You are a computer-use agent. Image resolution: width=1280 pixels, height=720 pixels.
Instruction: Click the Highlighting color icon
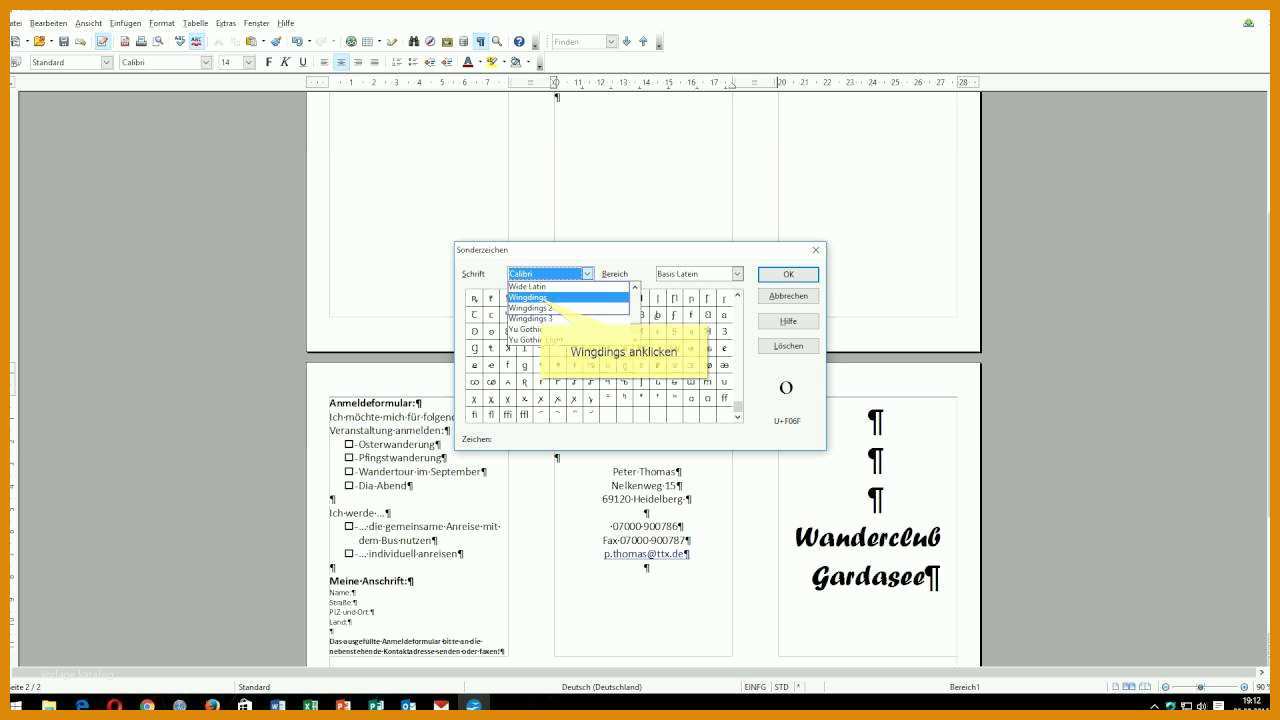coord(491,62)
